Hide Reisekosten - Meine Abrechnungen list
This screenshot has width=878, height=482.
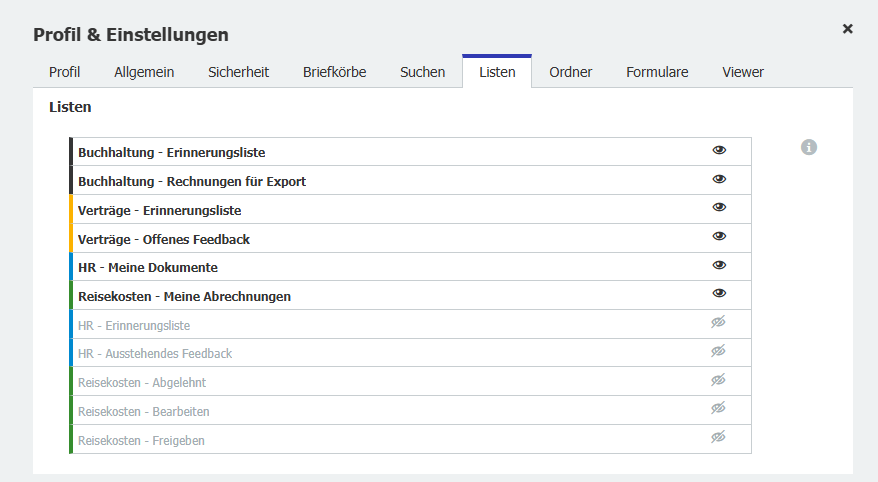(x=719, y=293)
